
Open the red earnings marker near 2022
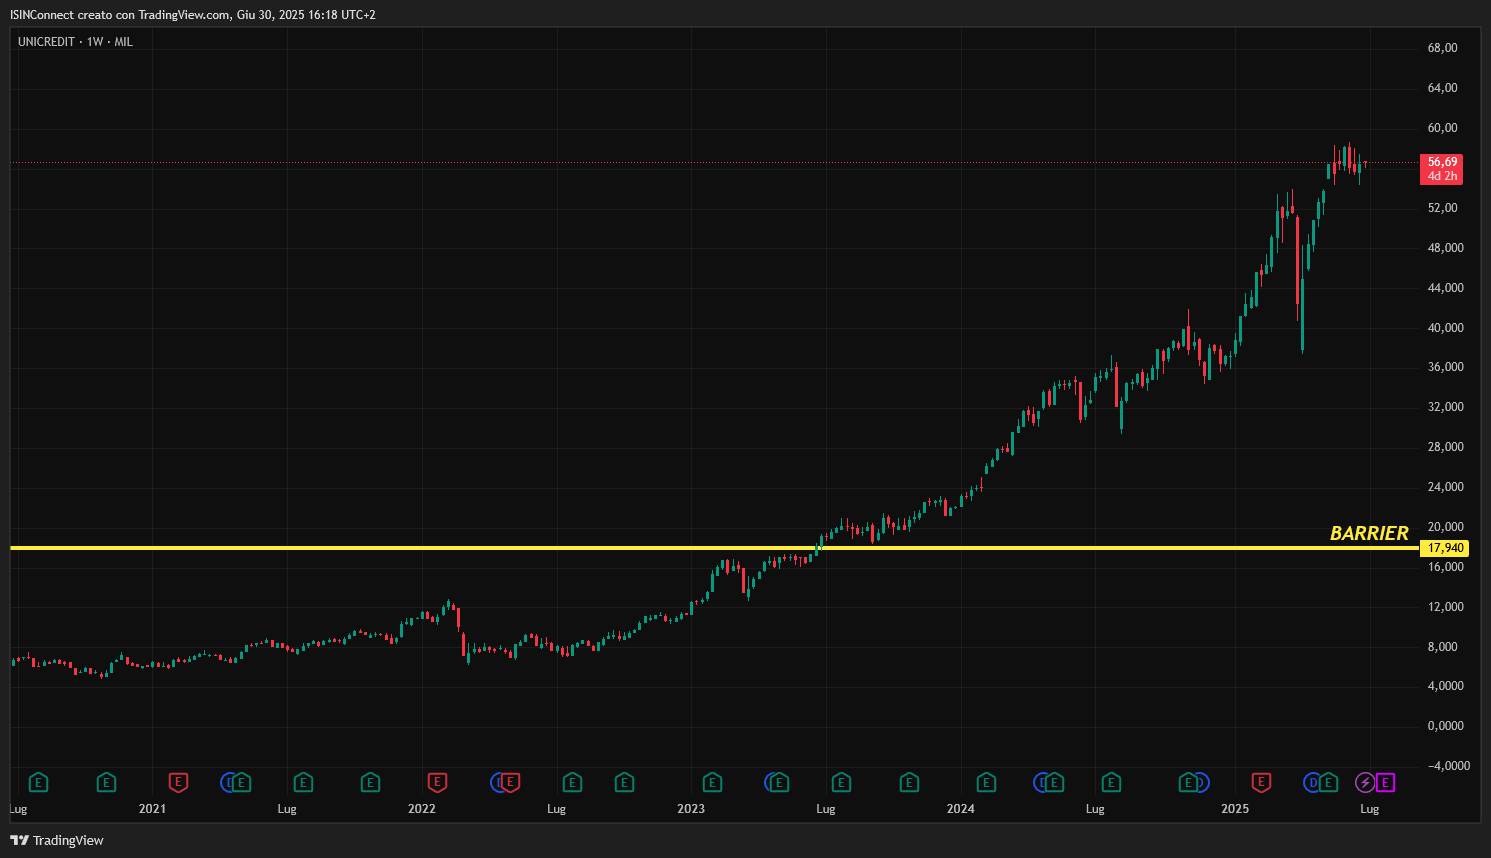[437, 782]
